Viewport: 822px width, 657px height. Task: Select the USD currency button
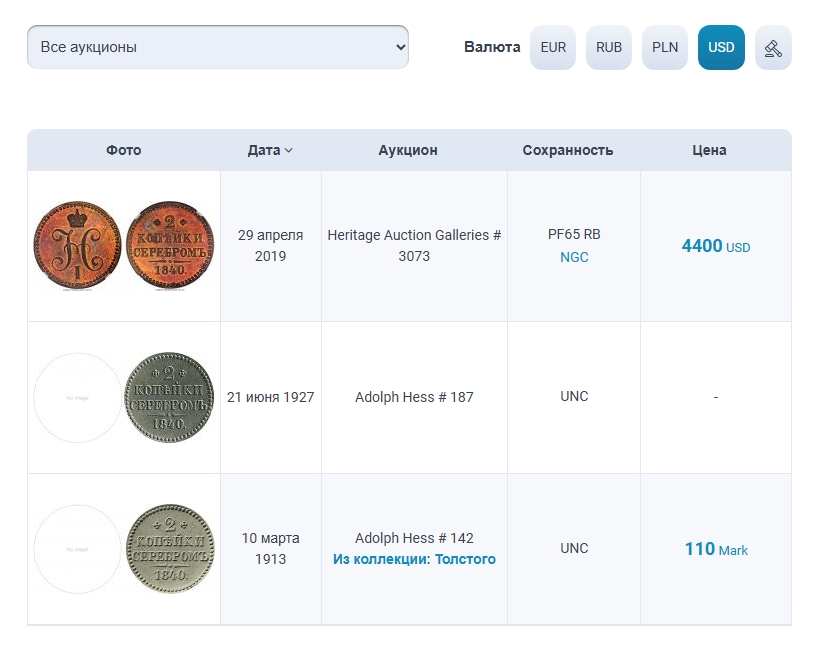pos(721,48)
